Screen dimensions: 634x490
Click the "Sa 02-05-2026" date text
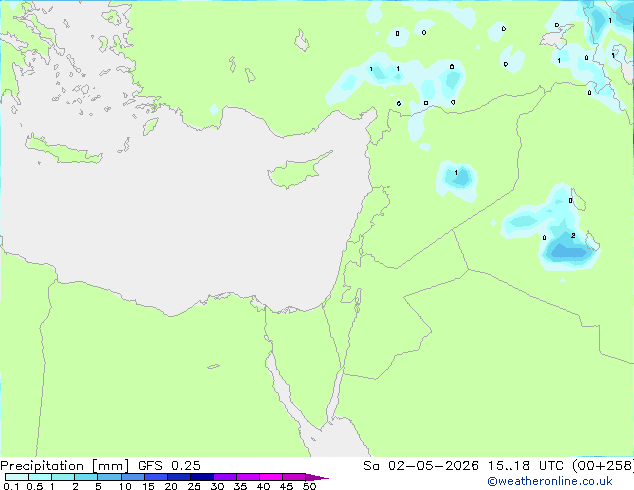pos(421,466)
